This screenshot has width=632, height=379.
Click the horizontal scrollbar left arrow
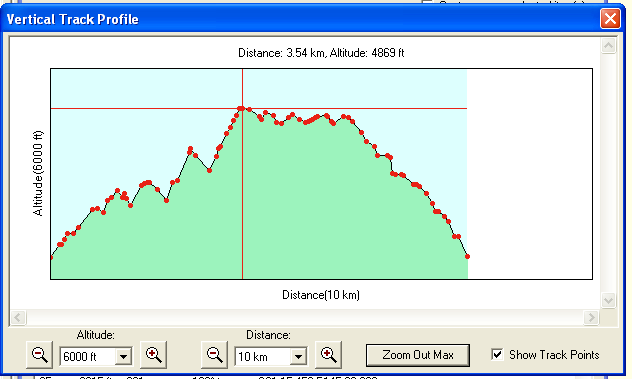pyautogui.click(x=18, y=317)
